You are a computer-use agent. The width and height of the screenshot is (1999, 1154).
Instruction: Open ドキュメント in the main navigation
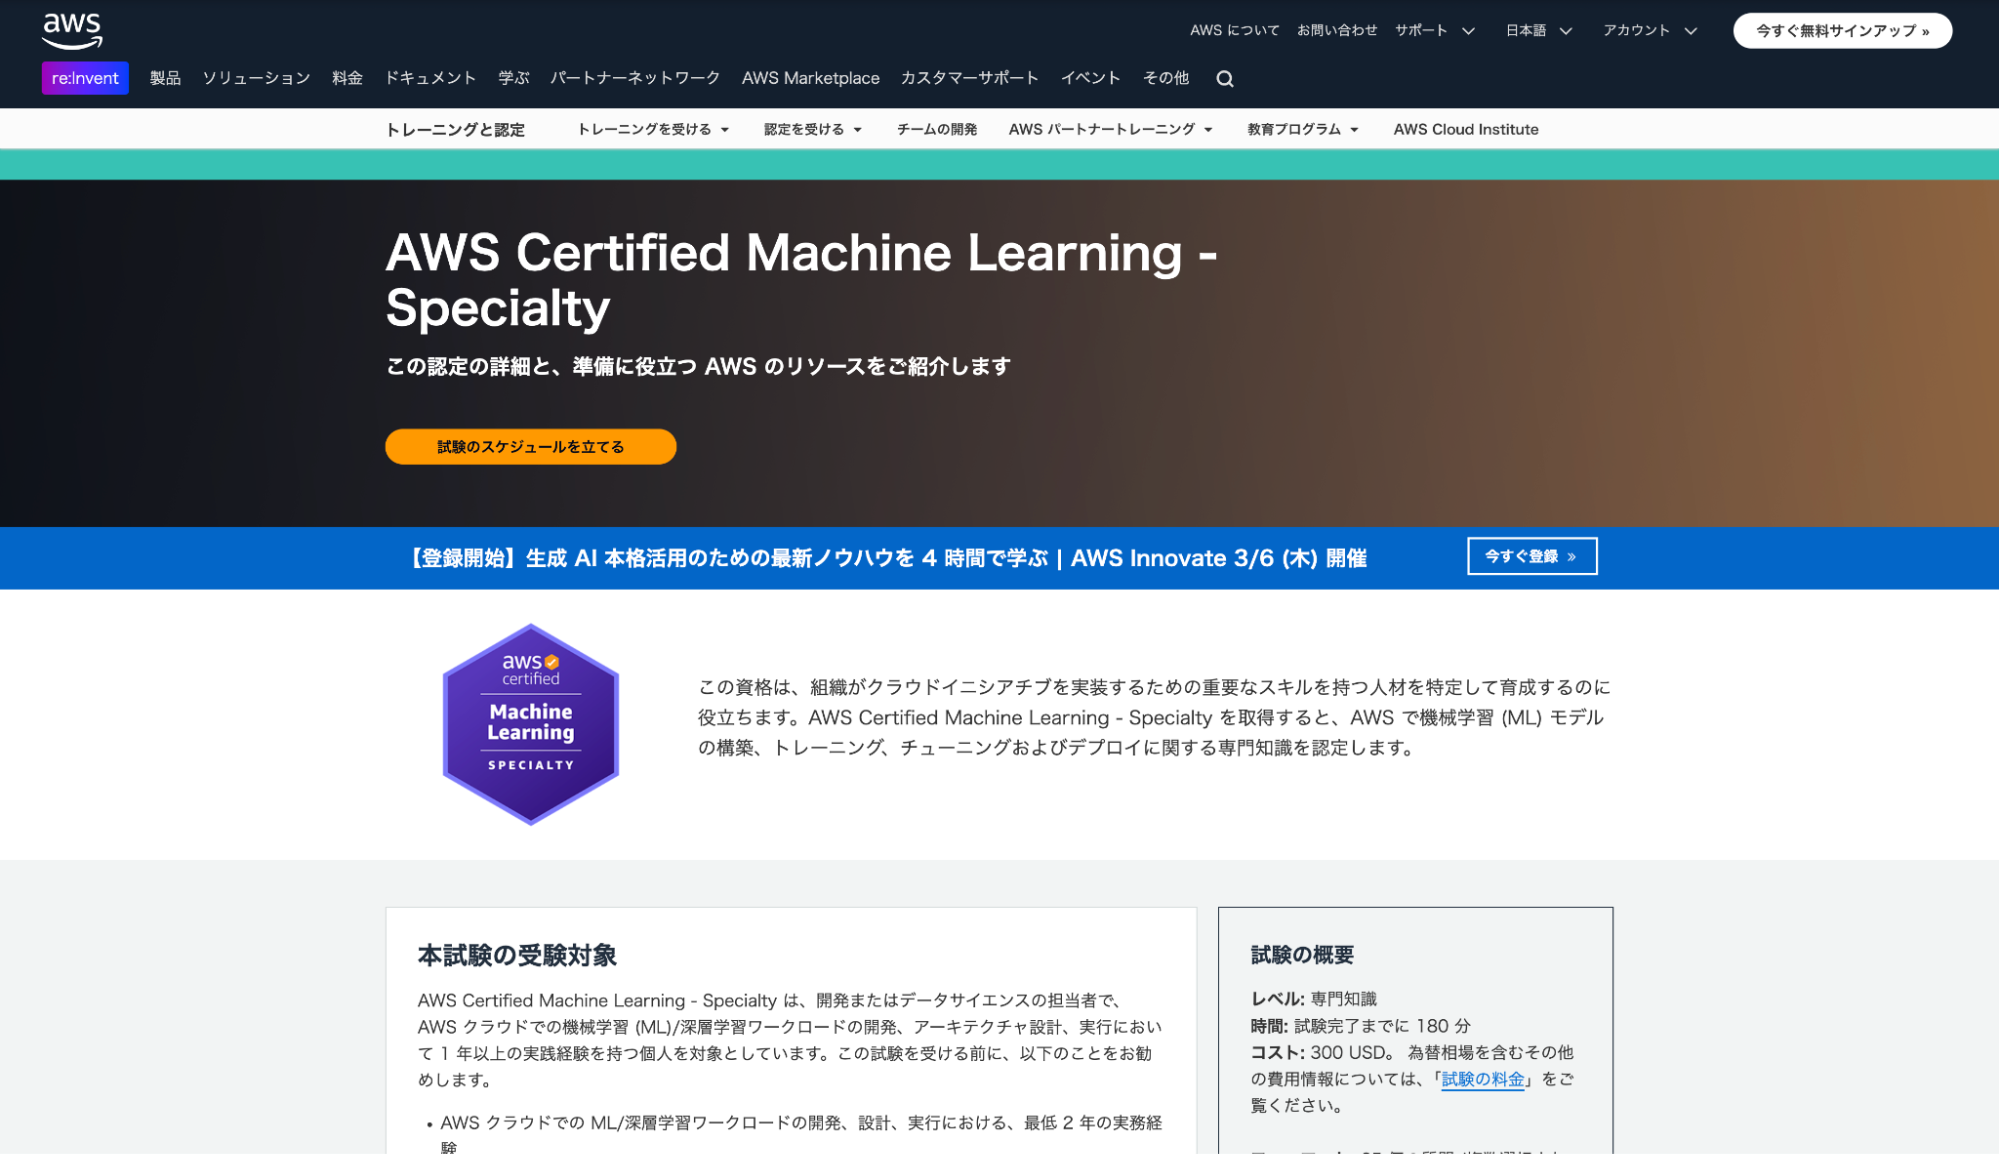pos(430,78)
